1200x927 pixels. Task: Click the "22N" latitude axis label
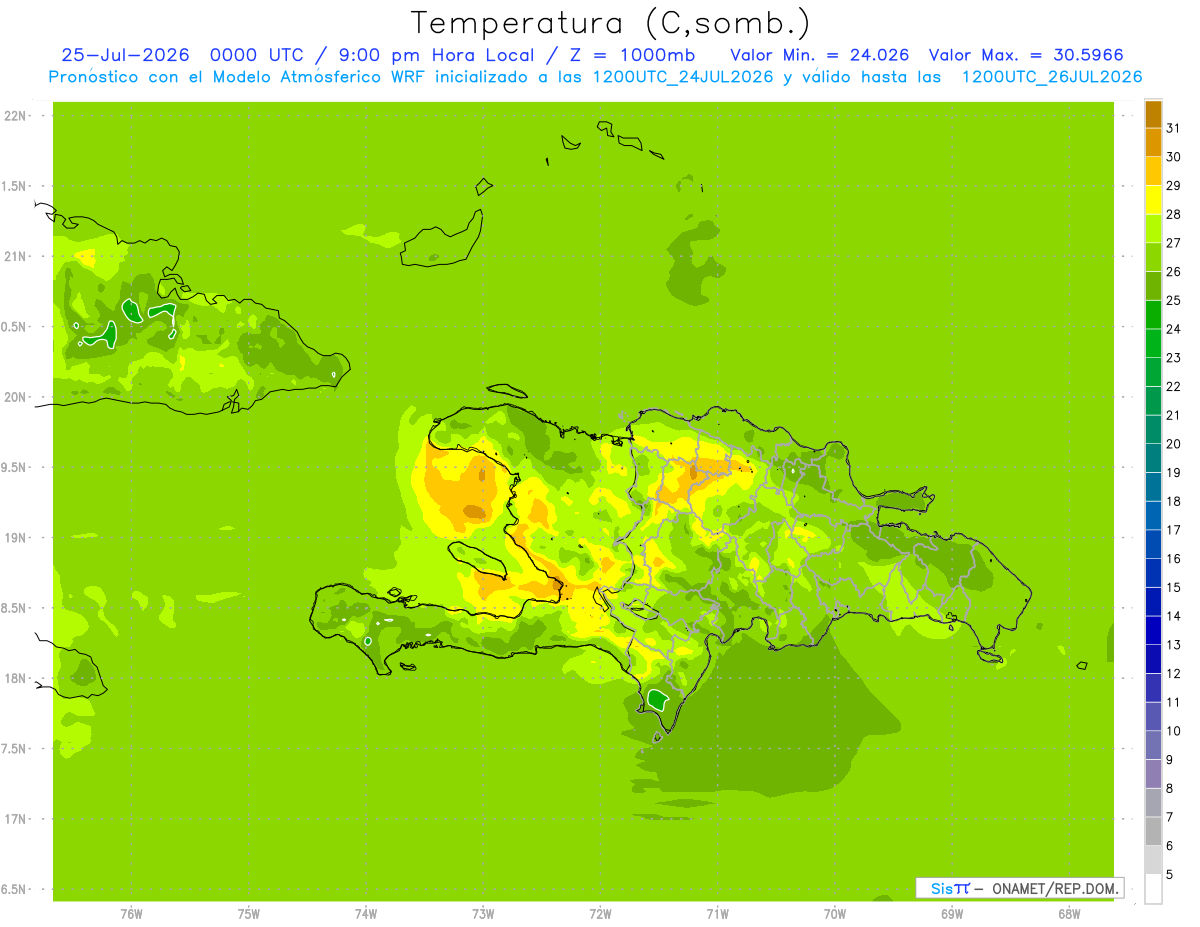(x=15, y=116)
